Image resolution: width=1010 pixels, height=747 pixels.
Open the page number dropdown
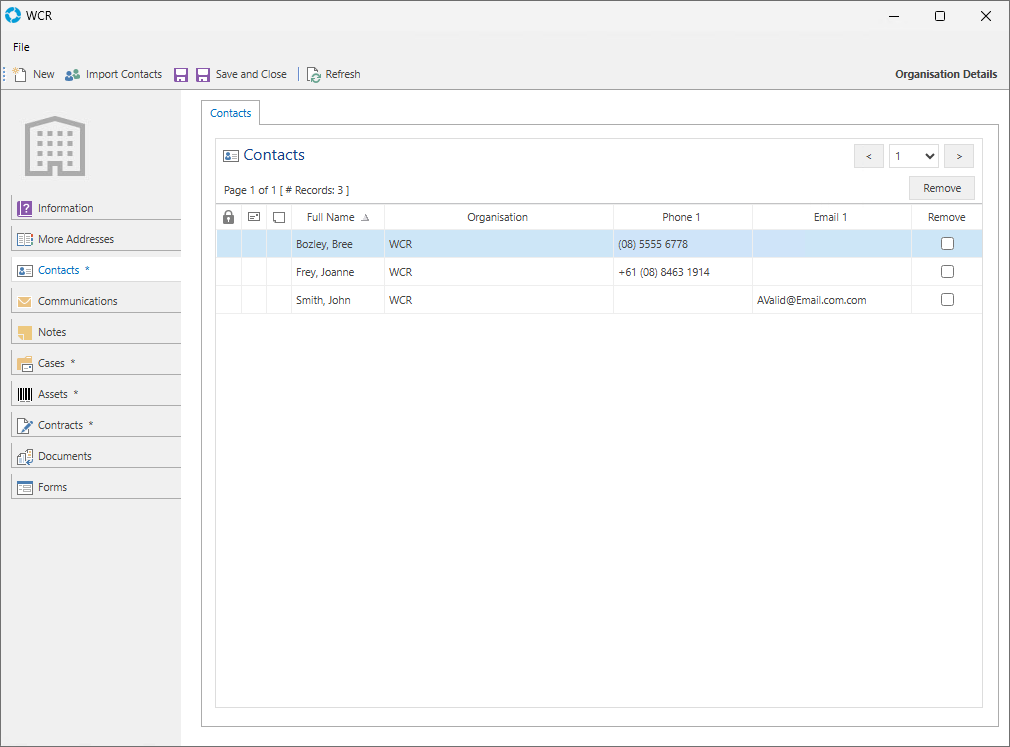[x=913, y=156]
